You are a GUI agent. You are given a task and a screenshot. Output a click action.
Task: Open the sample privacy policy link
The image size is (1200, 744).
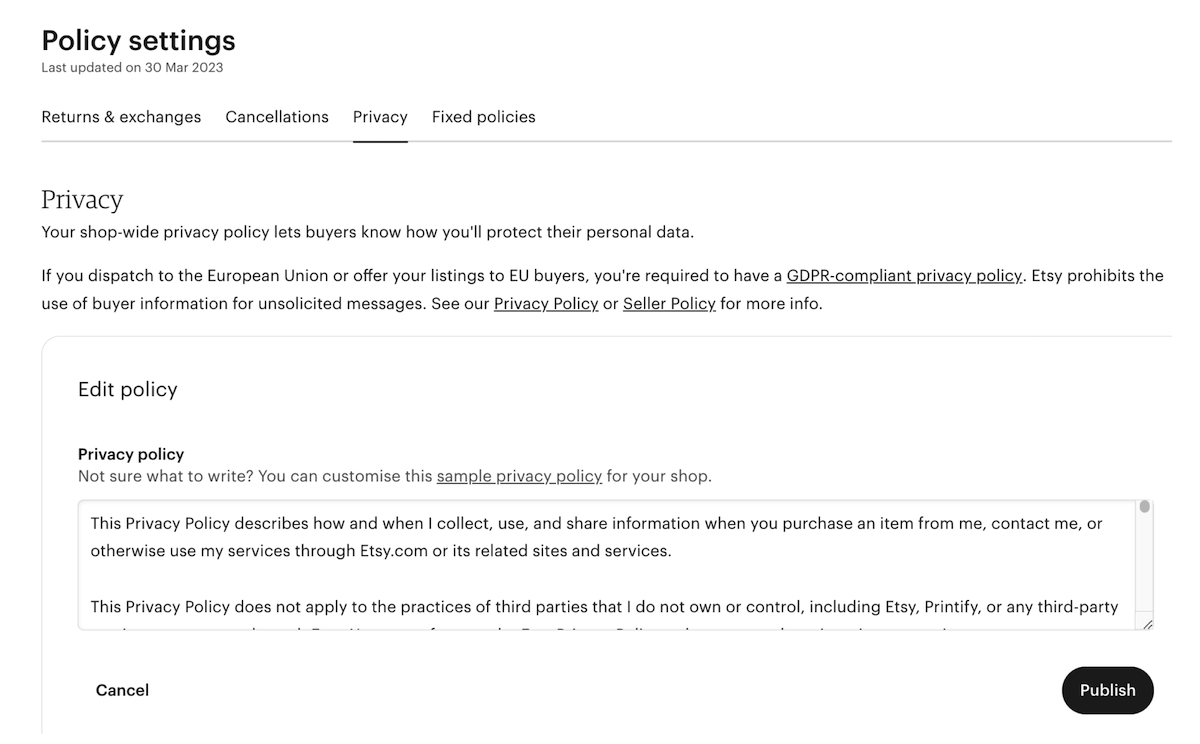point(519,476)
